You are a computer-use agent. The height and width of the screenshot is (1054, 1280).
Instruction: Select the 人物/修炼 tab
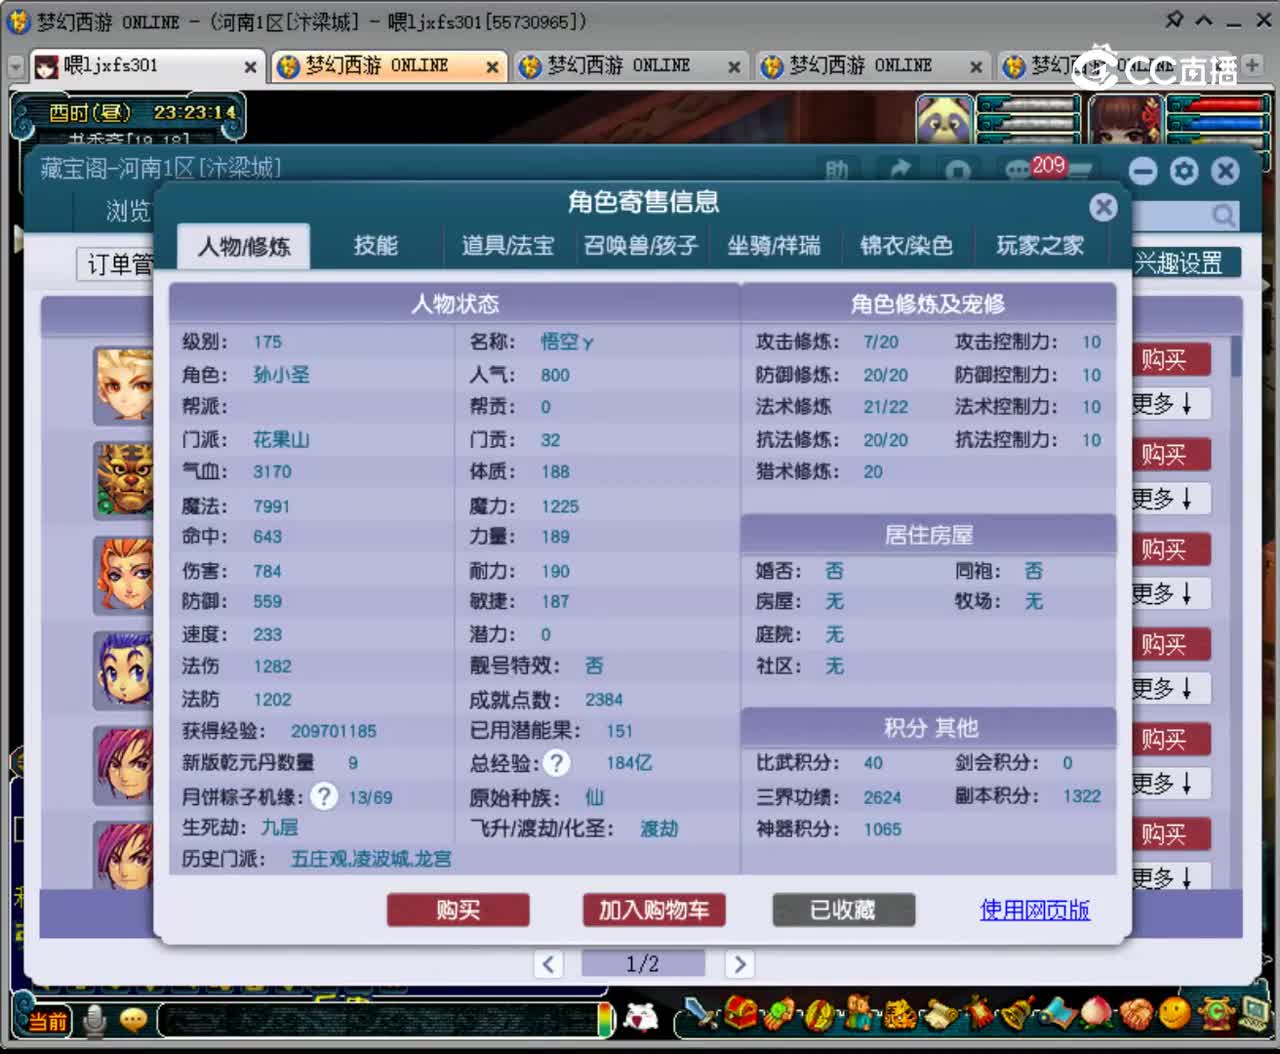click(244, 246)
